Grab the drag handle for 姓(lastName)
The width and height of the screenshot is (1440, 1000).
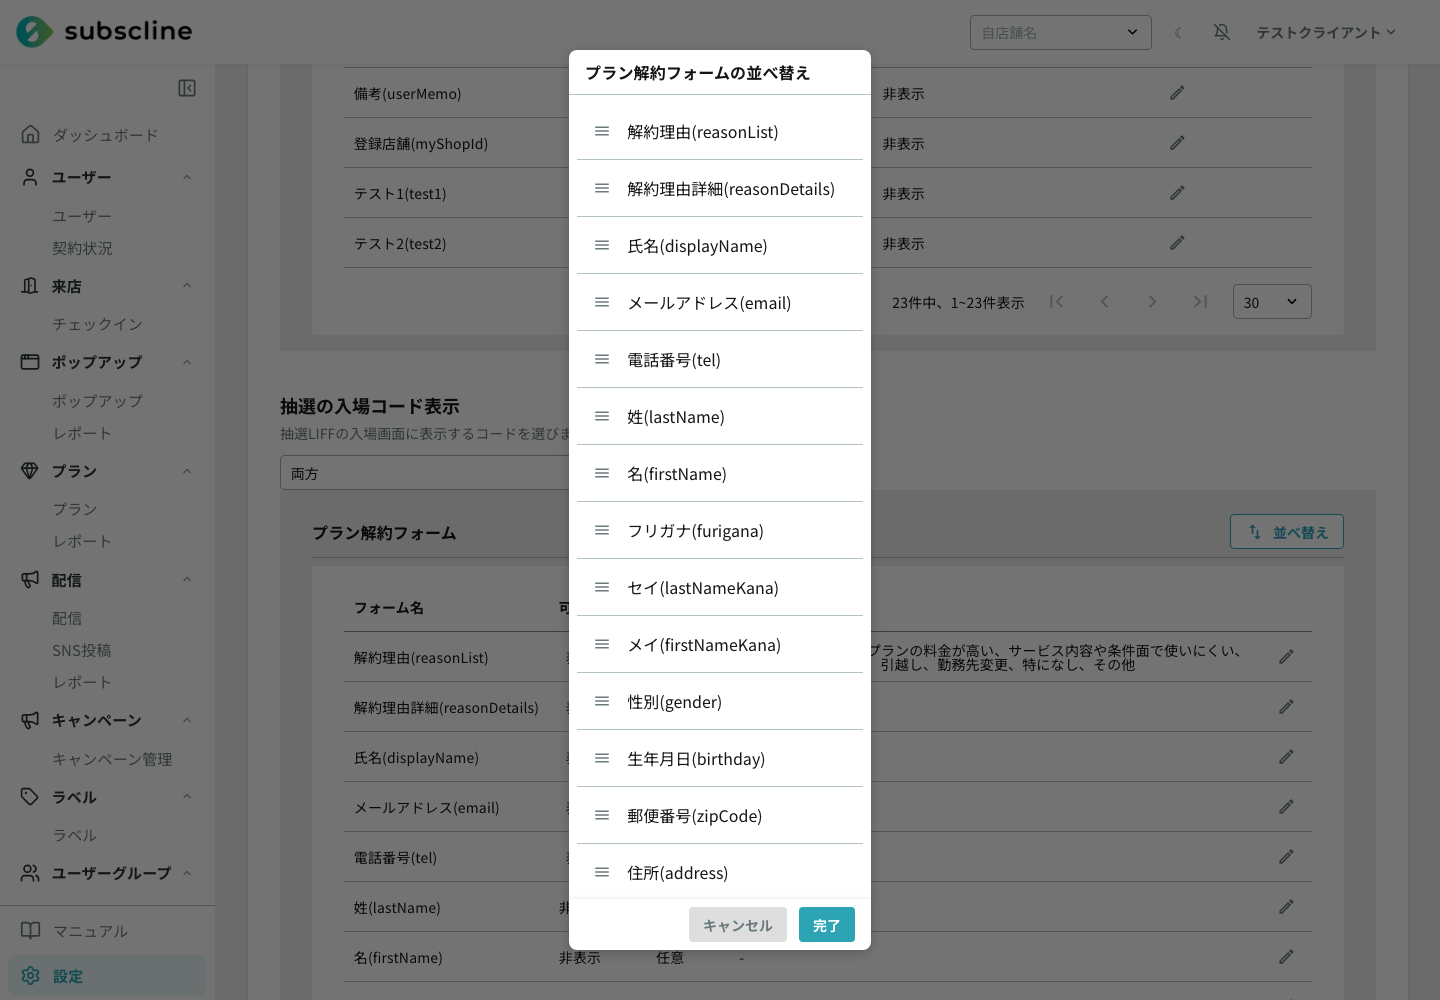(x=602, y=416)
